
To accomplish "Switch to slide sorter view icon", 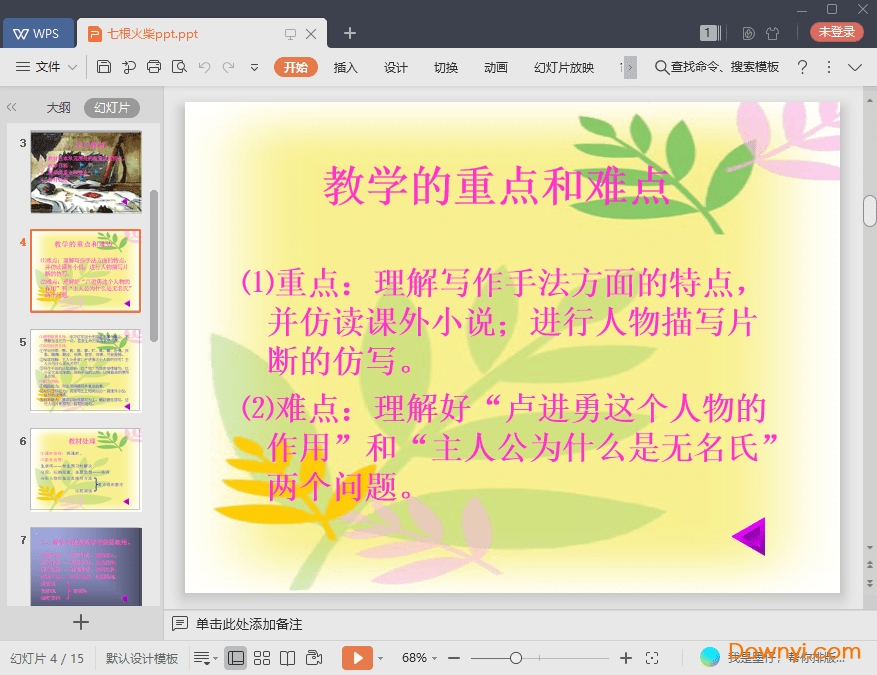I will tap(262, 657).
